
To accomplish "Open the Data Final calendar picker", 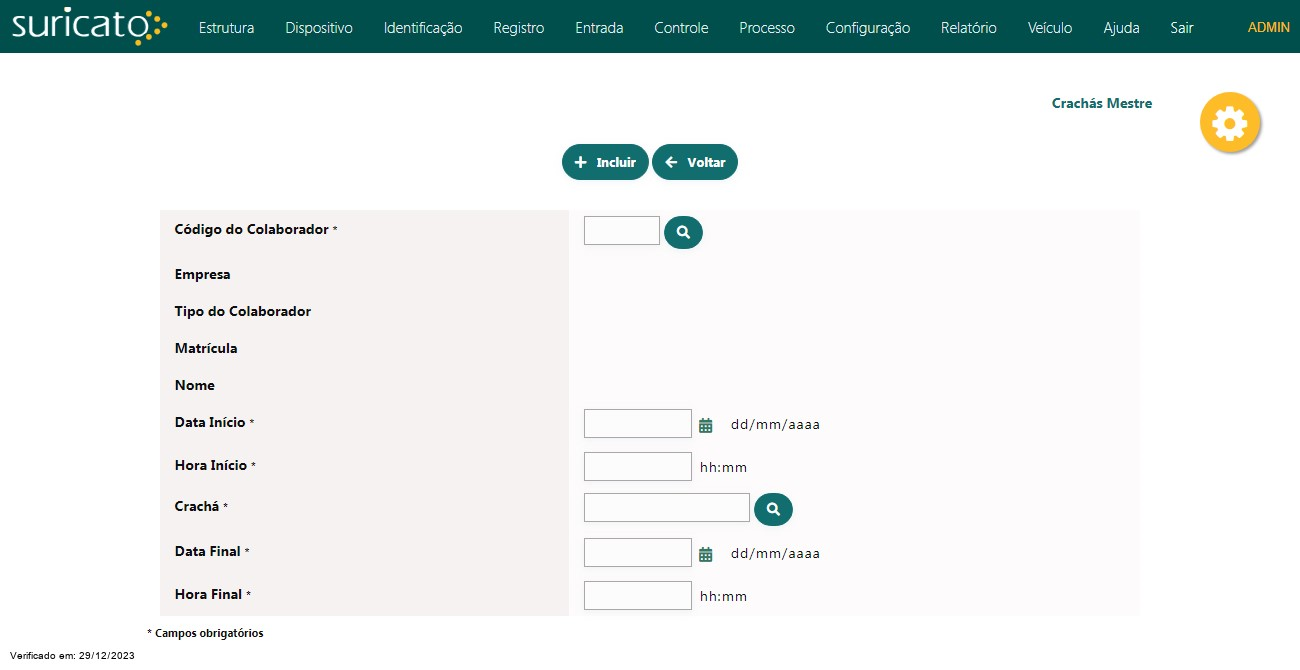I will point(706,554).
